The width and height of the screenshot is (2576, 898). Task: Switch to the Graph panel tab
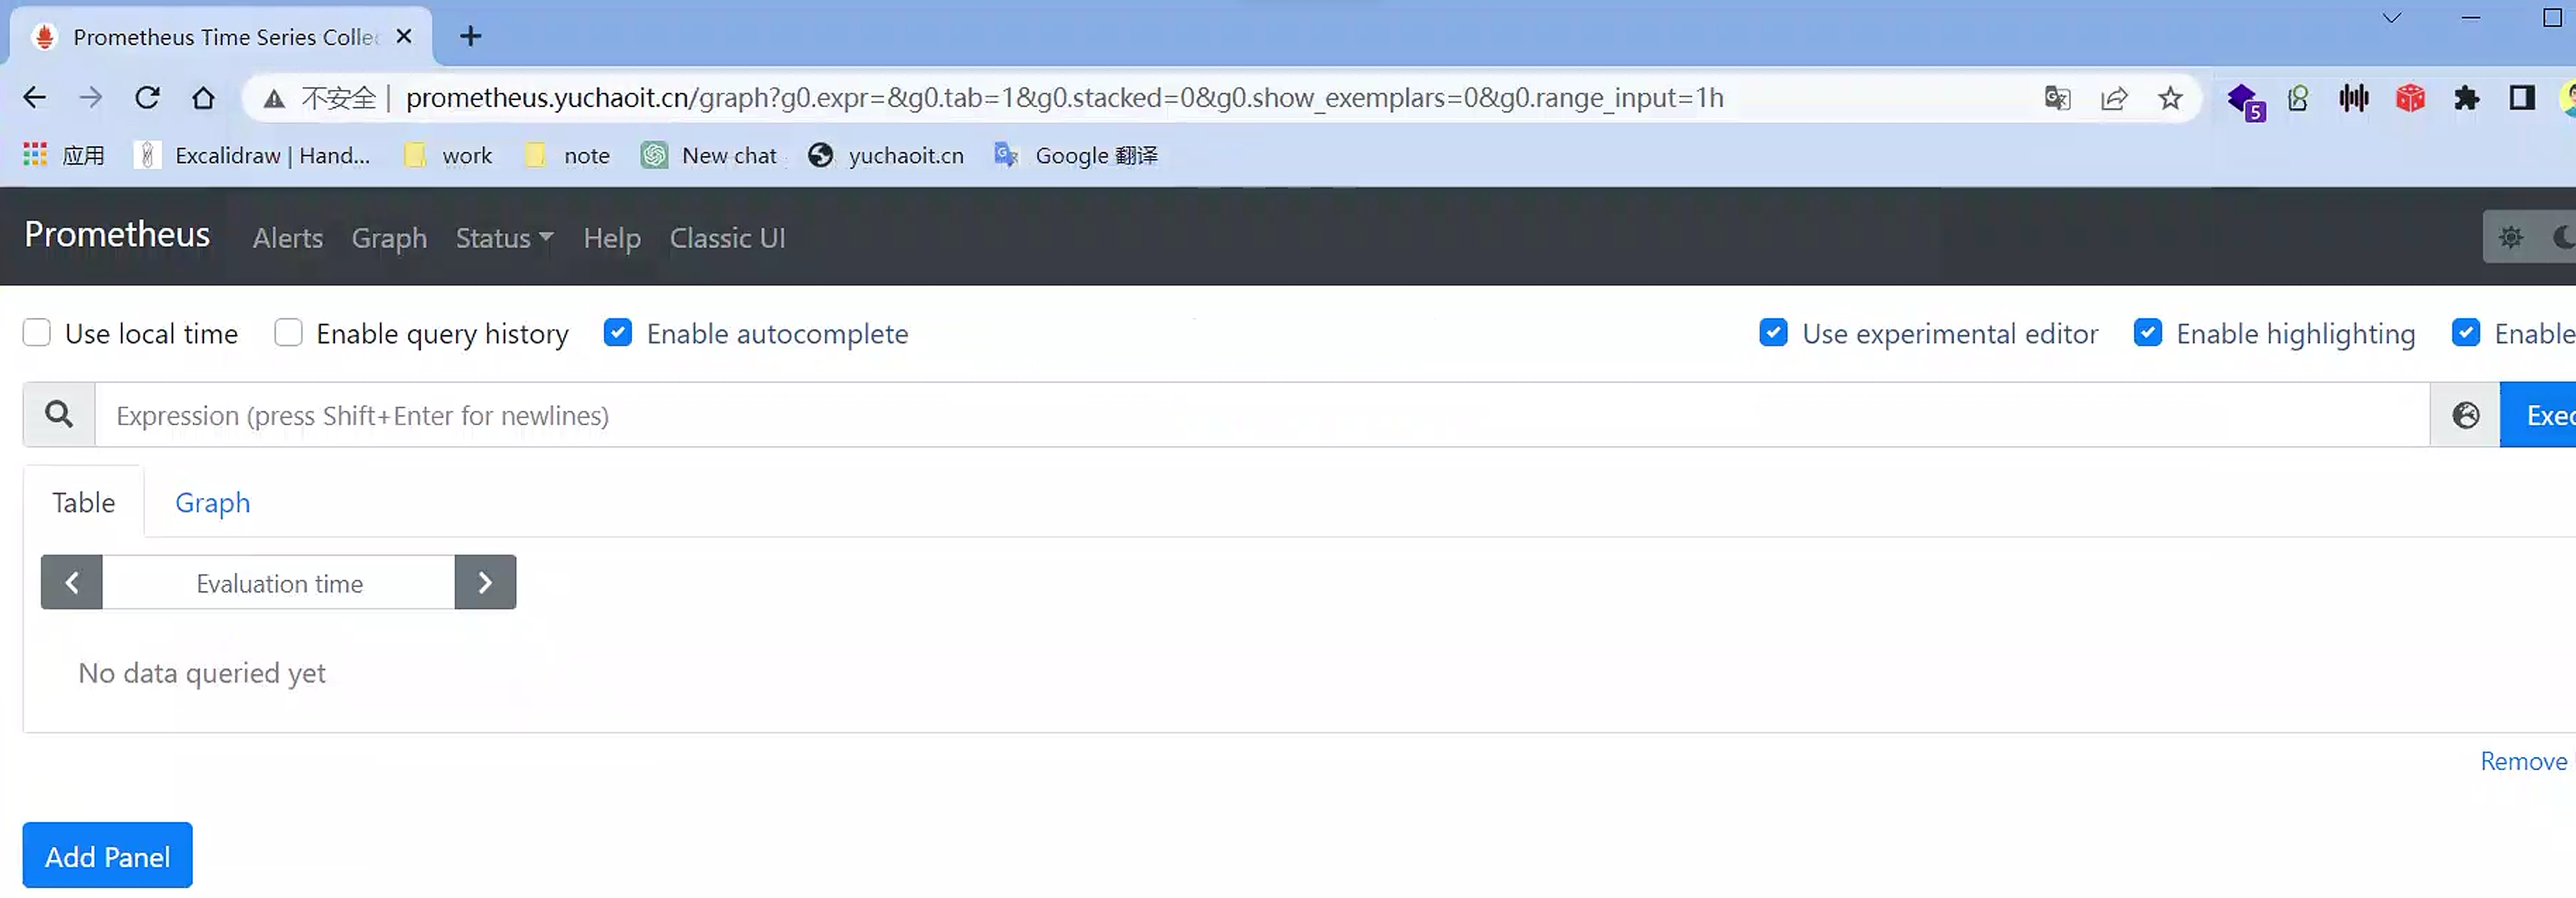tap(212, 502)
